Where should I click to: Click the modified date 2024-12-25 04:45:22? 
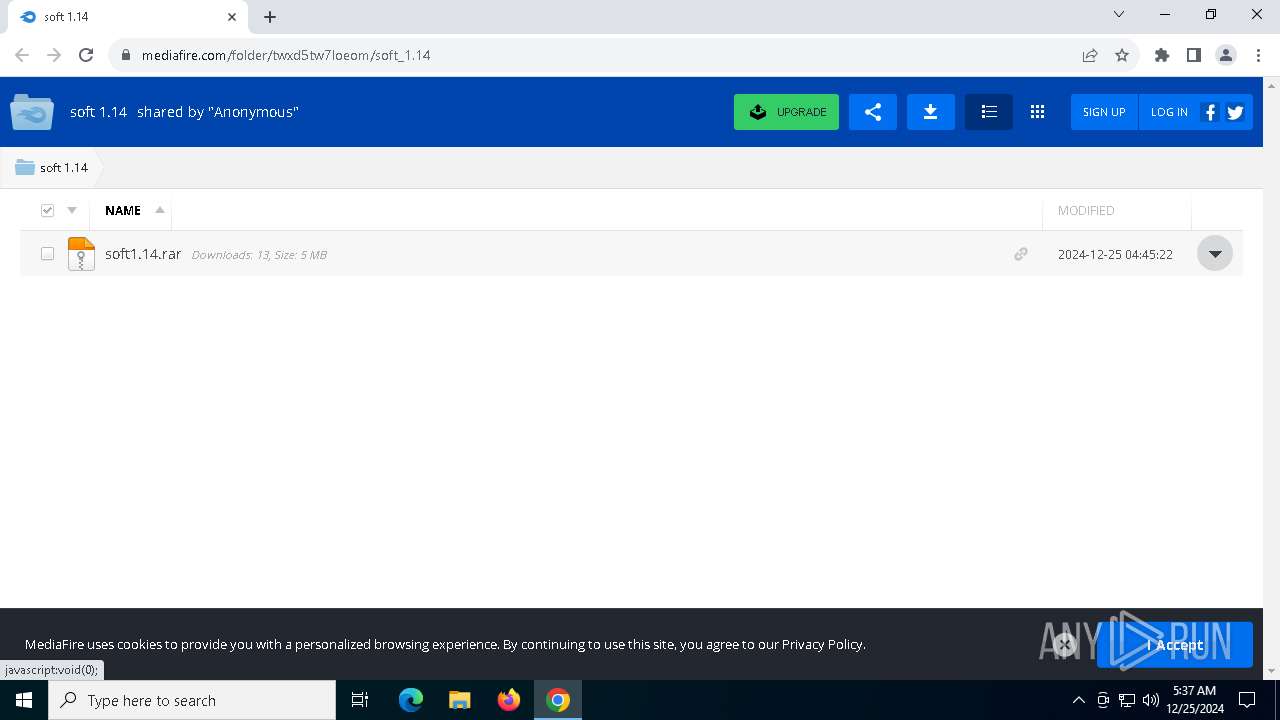[1115, 254]
